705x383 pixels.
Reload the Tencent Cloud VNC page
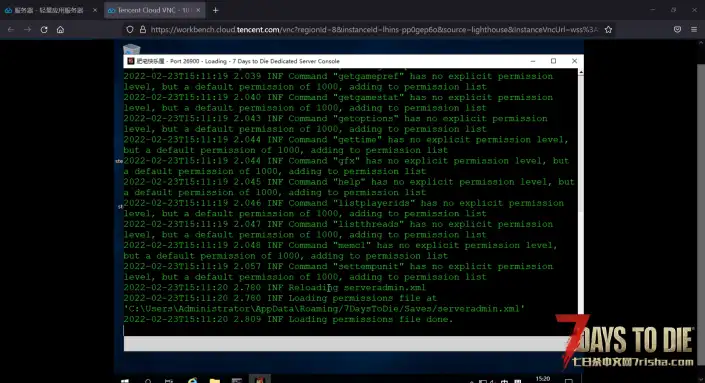click(44, 30)
